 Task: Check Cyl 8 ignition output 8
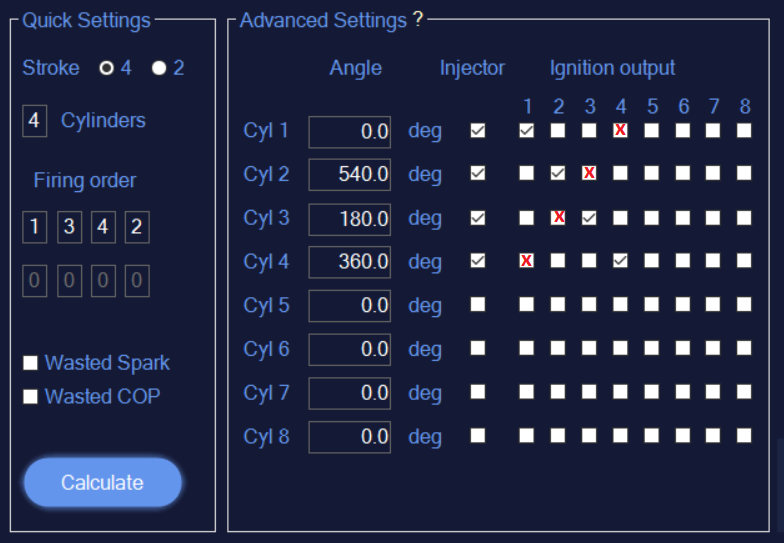[x=744, y=436]
